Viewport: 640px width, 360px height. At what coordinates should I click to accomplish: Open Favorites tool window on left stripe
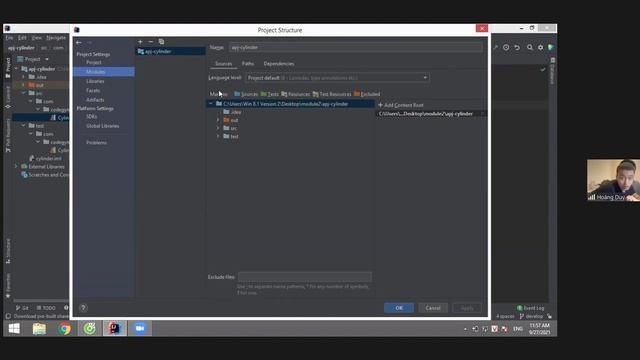8,285
